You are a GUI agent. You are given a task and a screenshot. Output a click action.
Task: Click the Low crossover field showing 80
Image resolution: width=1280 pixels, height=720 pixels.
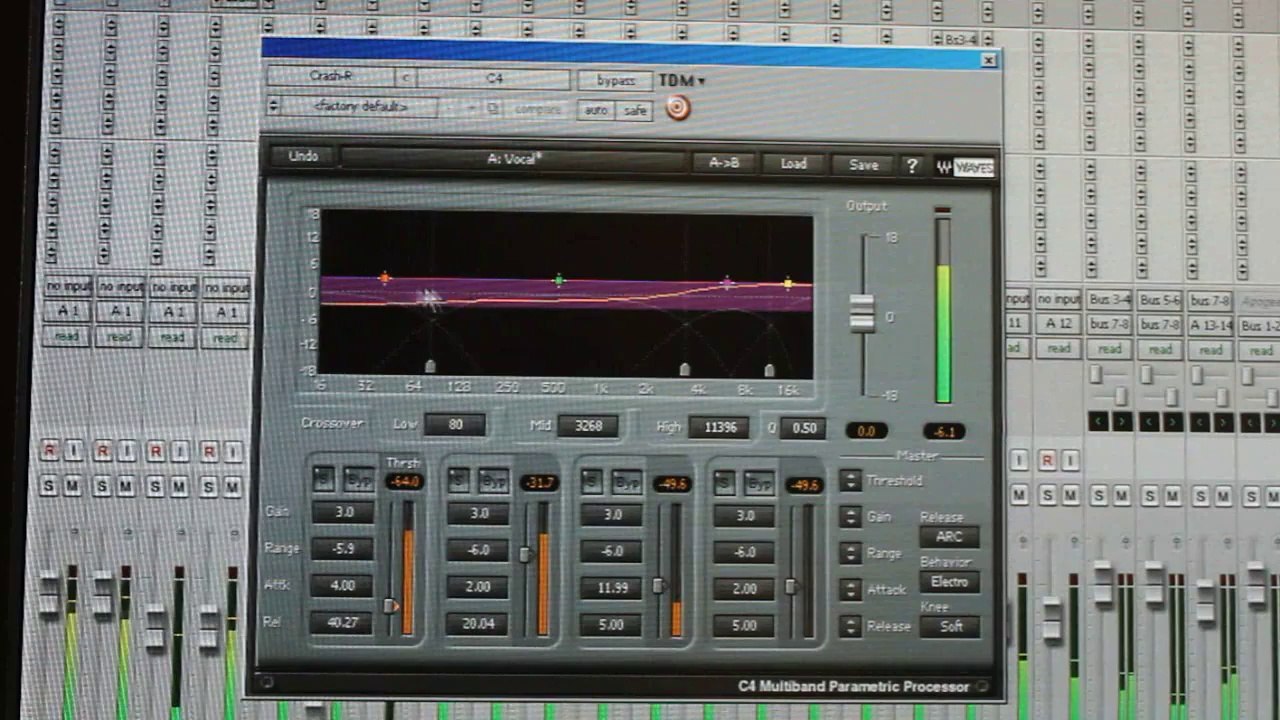pos(455,425)
